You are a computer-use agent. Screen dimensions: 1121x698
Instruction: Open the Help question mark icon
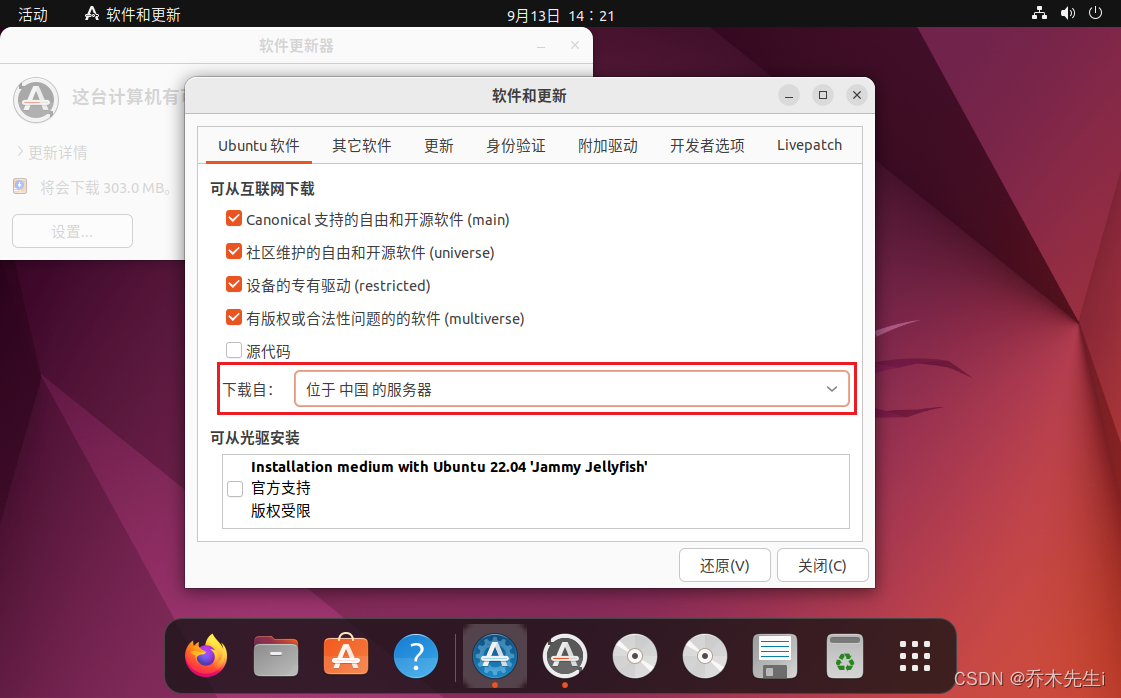[415, 656]
